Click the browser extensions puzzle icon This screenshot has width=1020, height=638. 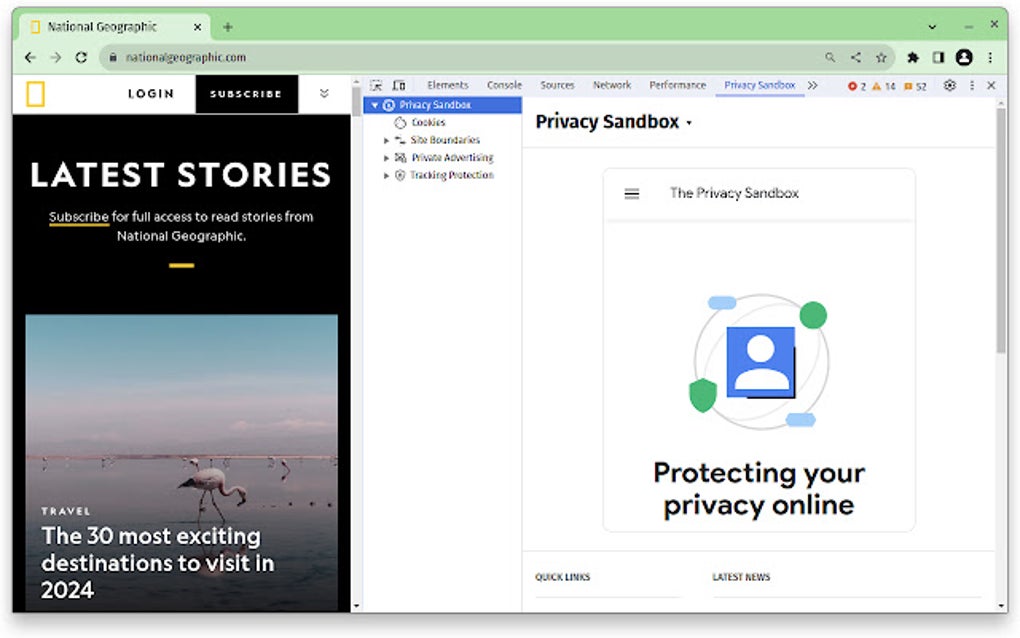[913, 58]
